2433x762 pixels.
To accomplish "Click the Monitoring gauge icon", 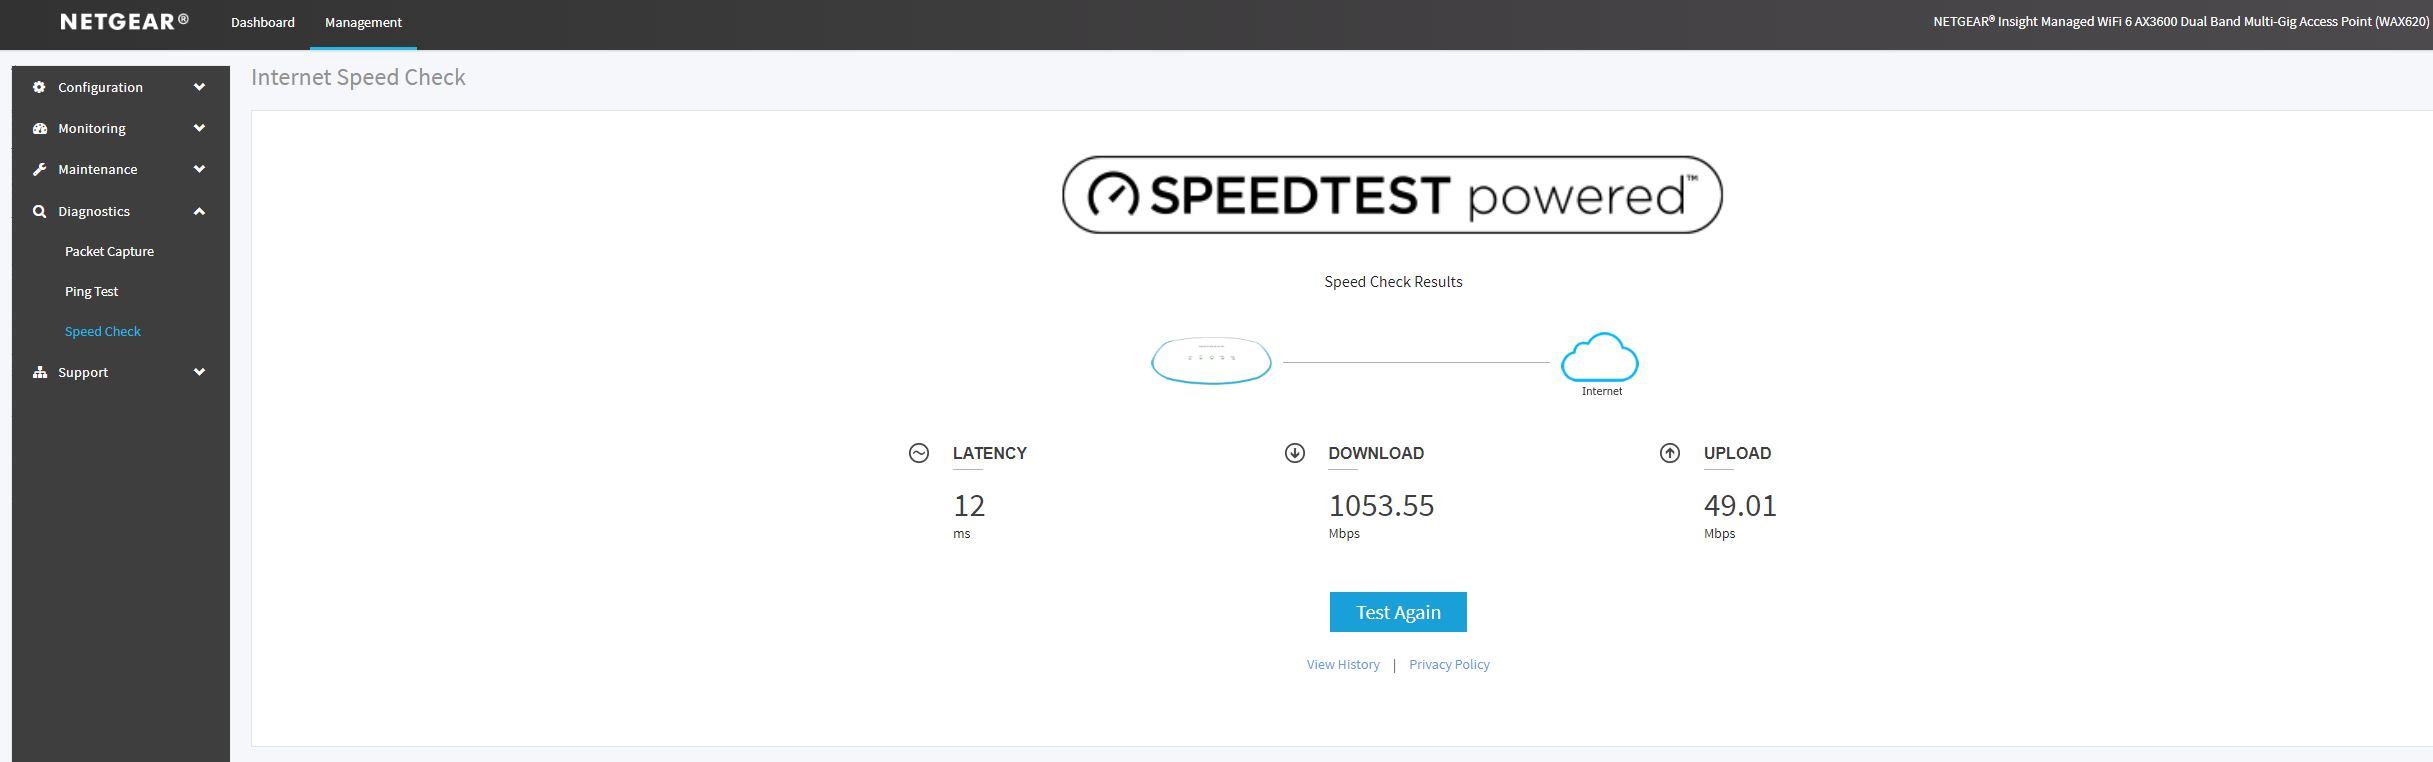I will point(40,128).
